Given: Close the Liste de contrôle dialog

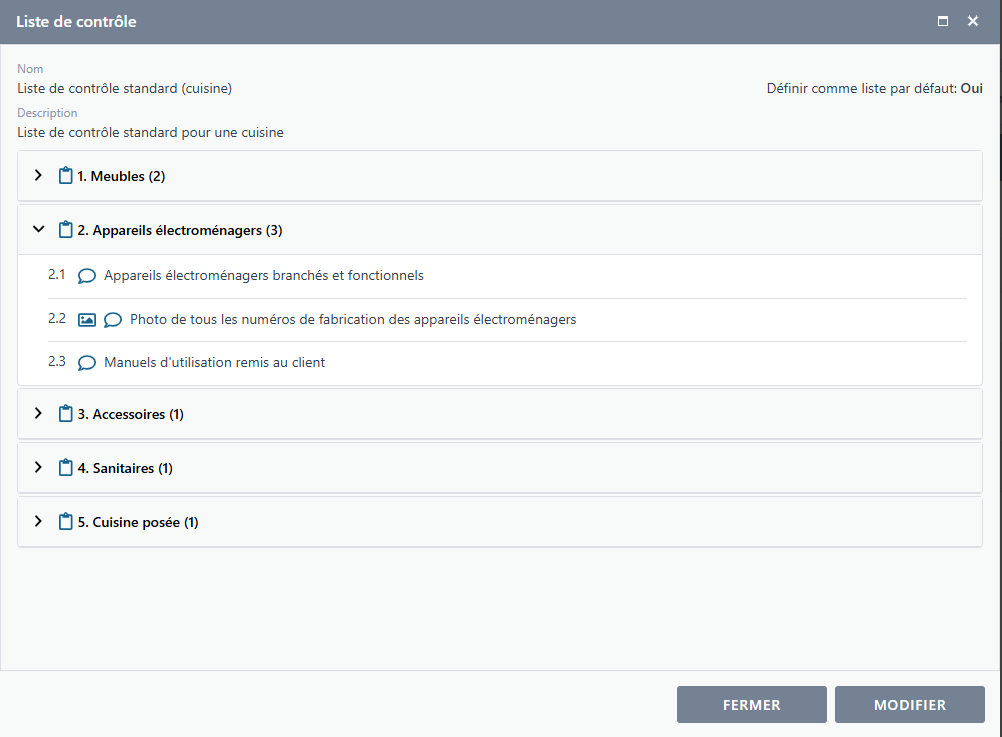Looking at the screenshot, I should (x=972, y=22).
